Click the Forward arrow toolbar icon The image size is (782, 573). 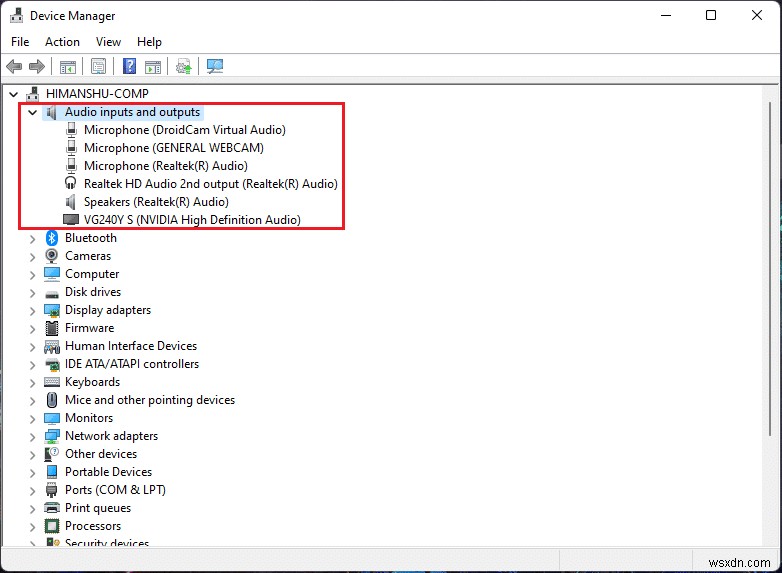[37, 66]
